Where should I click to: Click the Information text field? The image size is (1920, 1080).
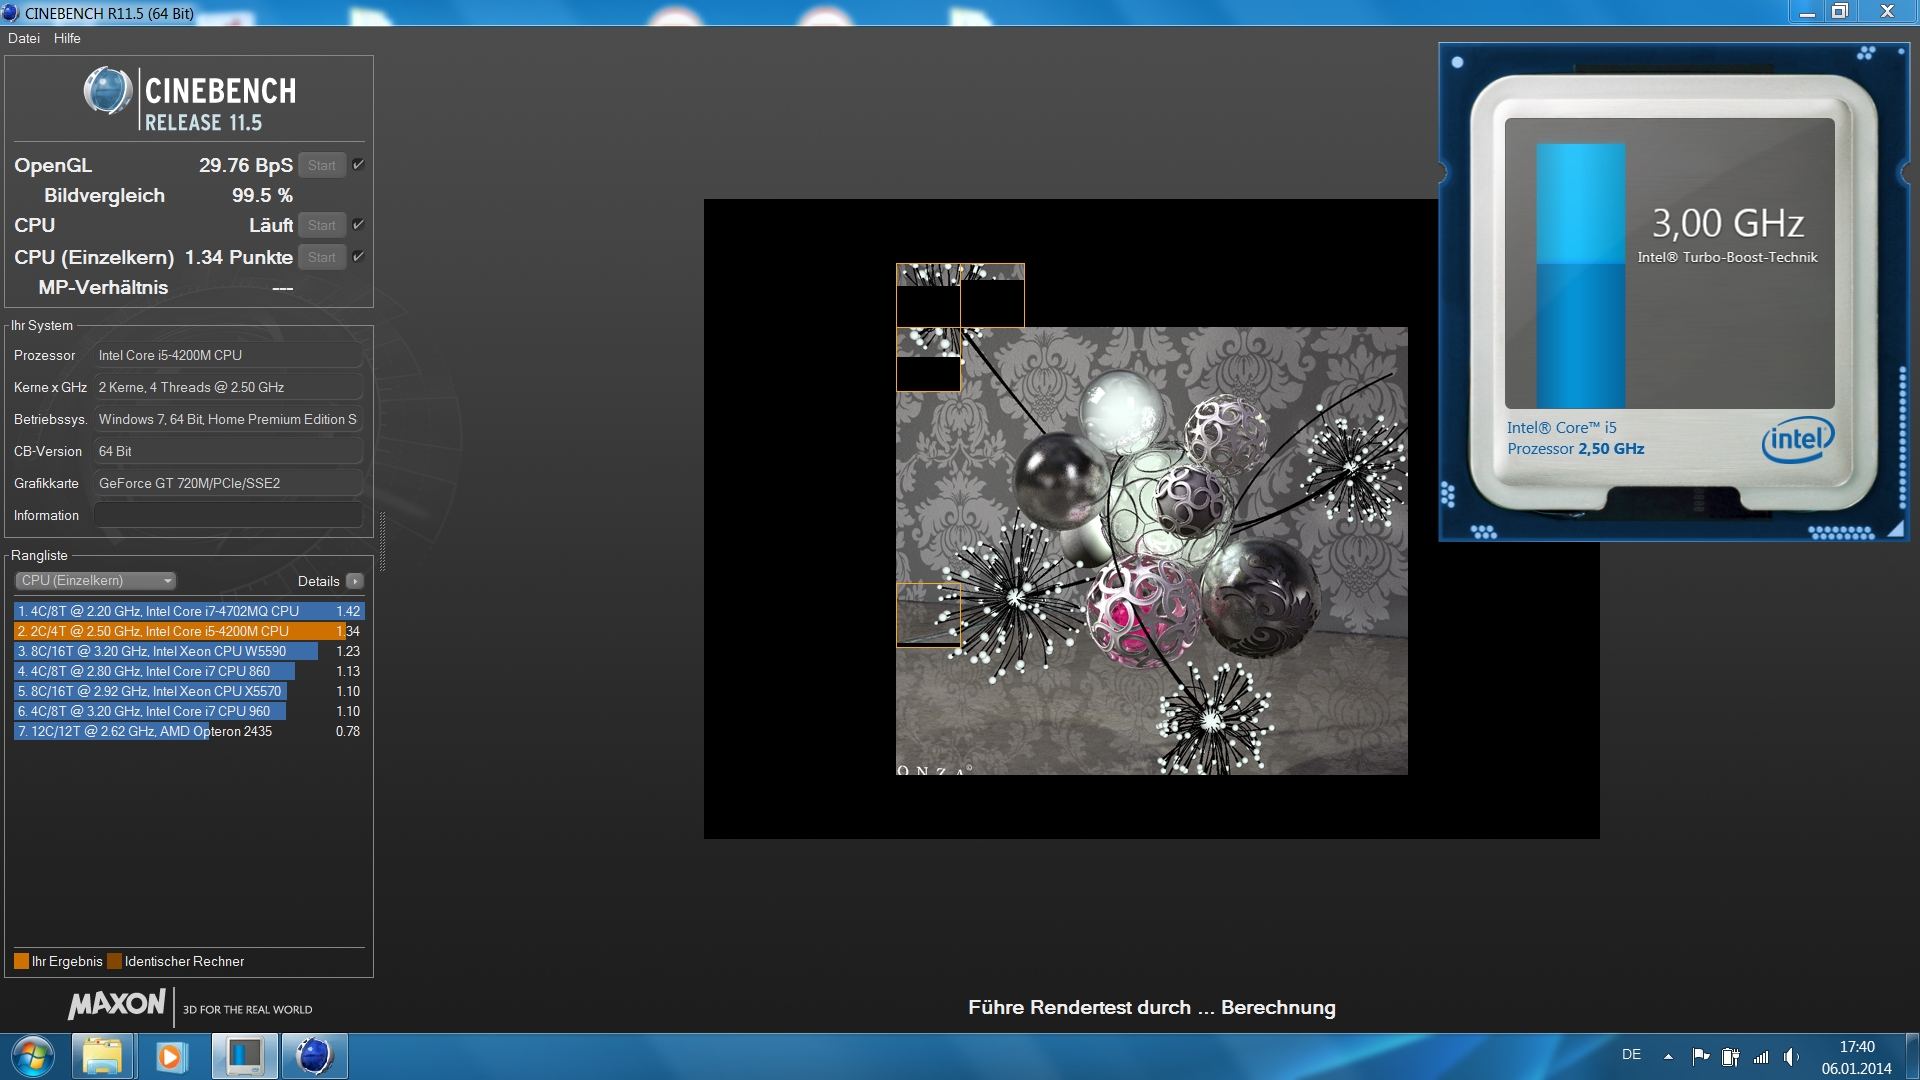pyautogui.click(x=228, y=515)
